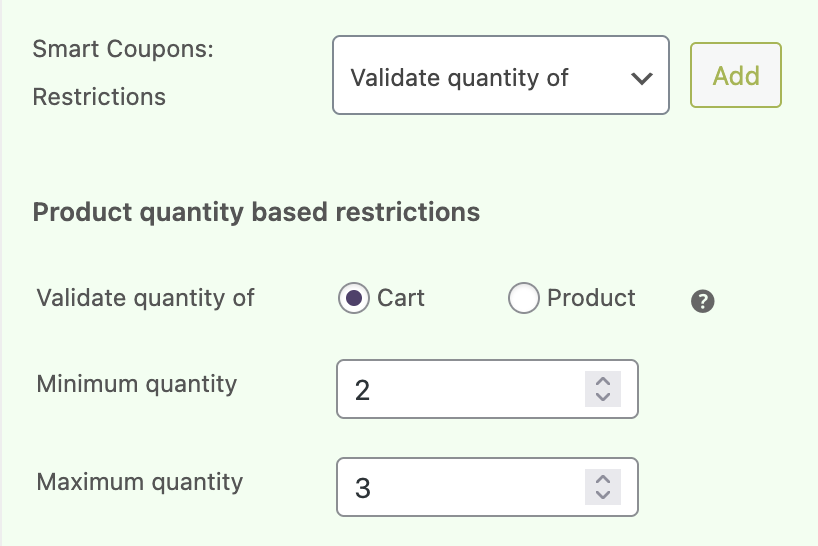The height and width of the screenshot is (546, 818).
Task: Focus the Maximum quantity input field
Action: (460, 487)
